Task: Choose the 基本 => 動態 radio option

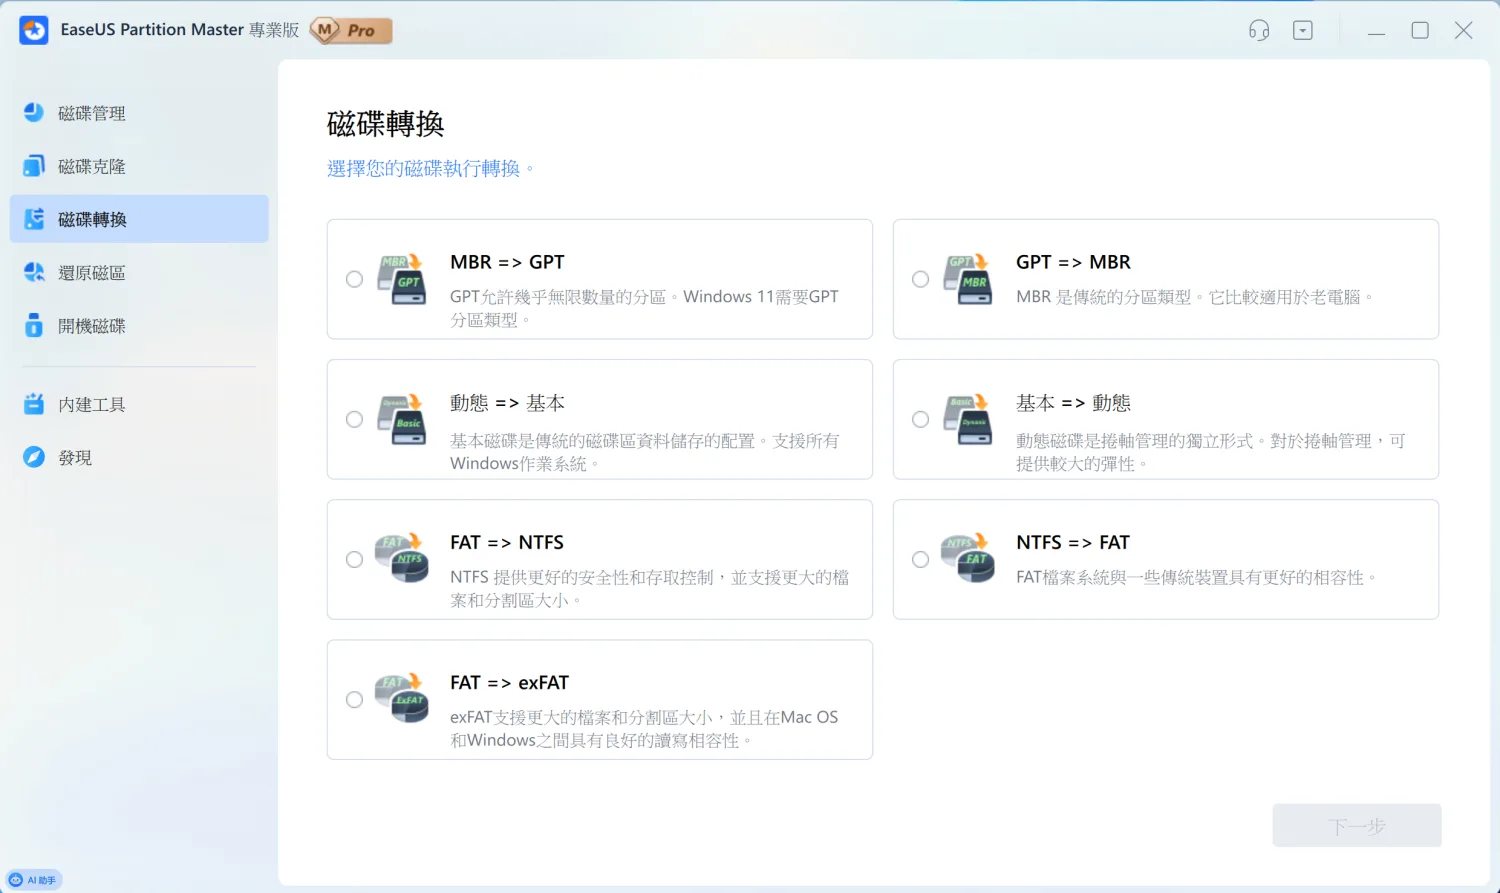Action: [x=920, y=419]
